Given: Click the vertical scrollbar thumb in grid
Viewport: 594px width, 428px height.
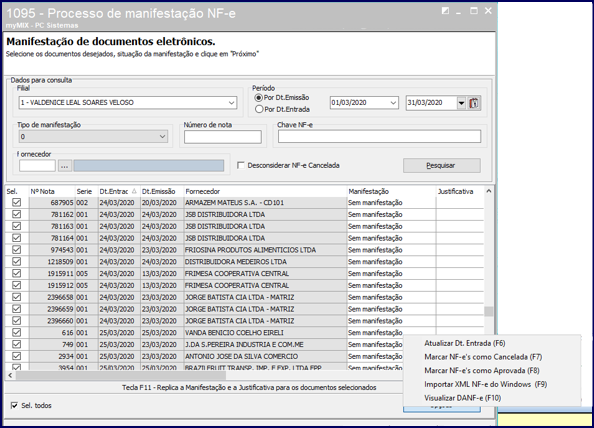Looking at the screenshot, I should pos(489,311).
